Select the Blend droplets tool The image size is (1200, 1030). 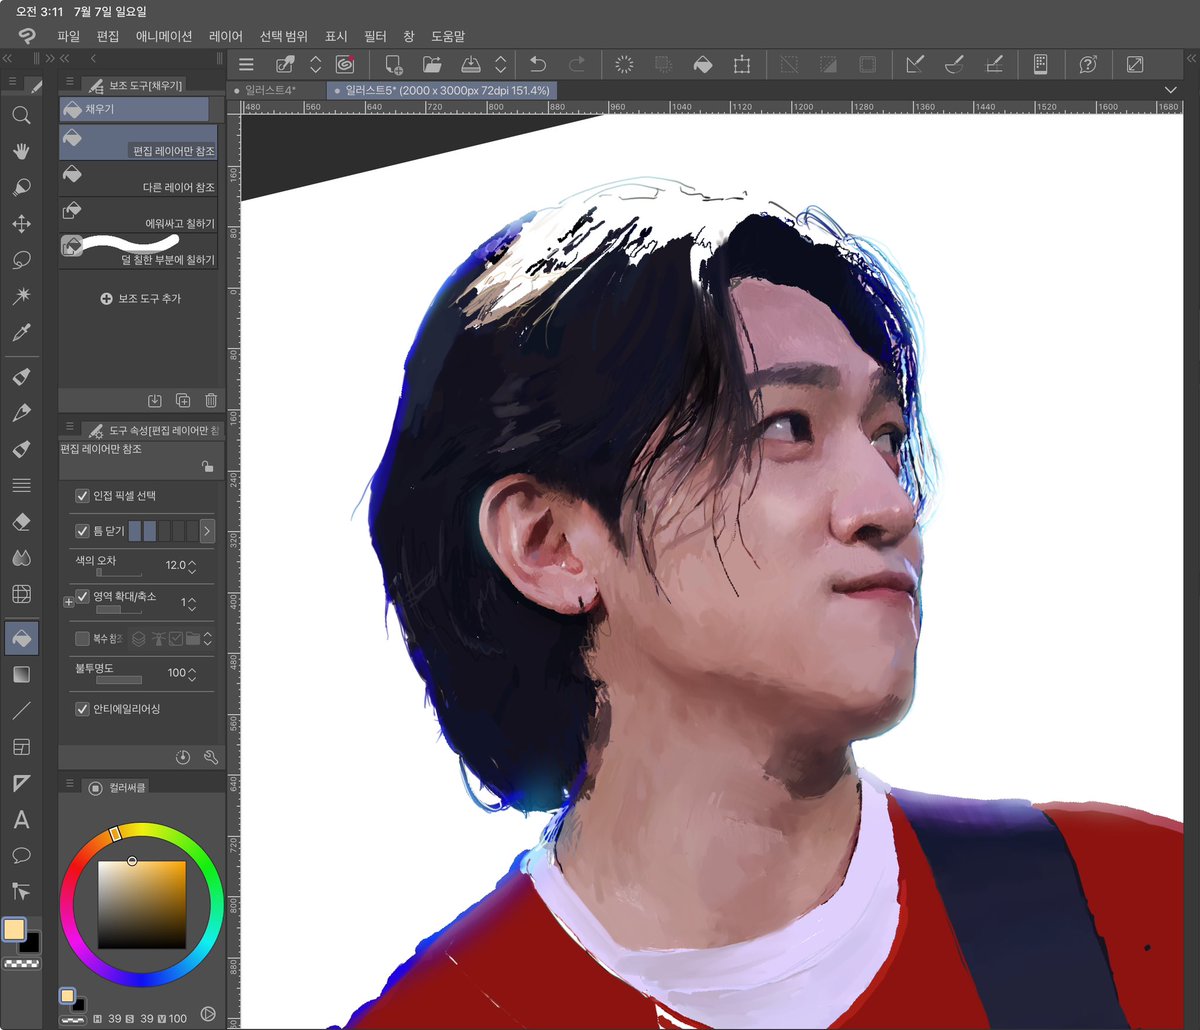pyautogui.click(x=21, y=558)
